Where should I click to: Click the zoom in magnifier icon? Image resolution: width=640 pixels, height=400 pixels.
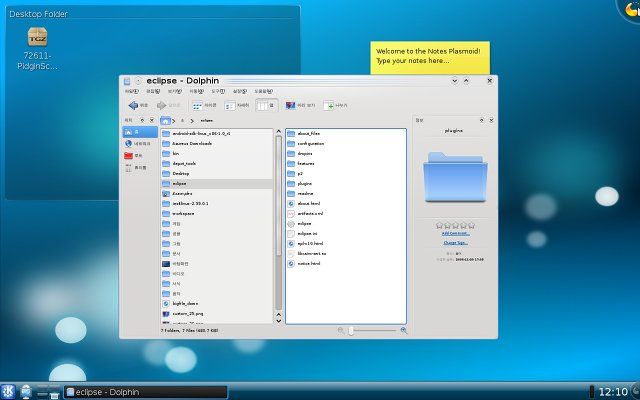pos(404,330)
